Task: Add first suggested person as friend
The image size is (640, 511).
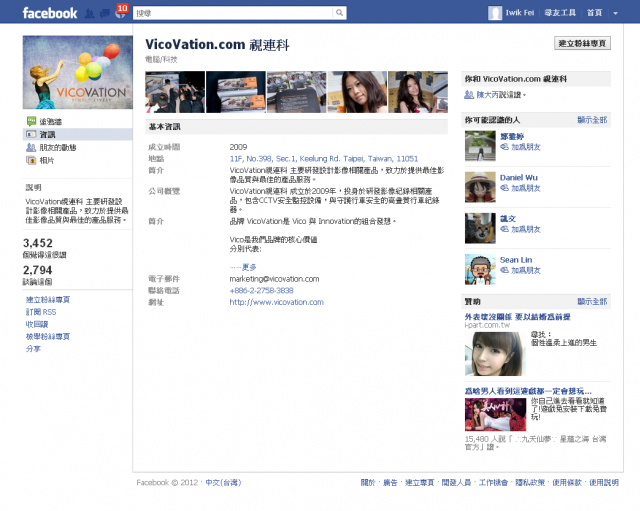Action: [x=526, y=147]
